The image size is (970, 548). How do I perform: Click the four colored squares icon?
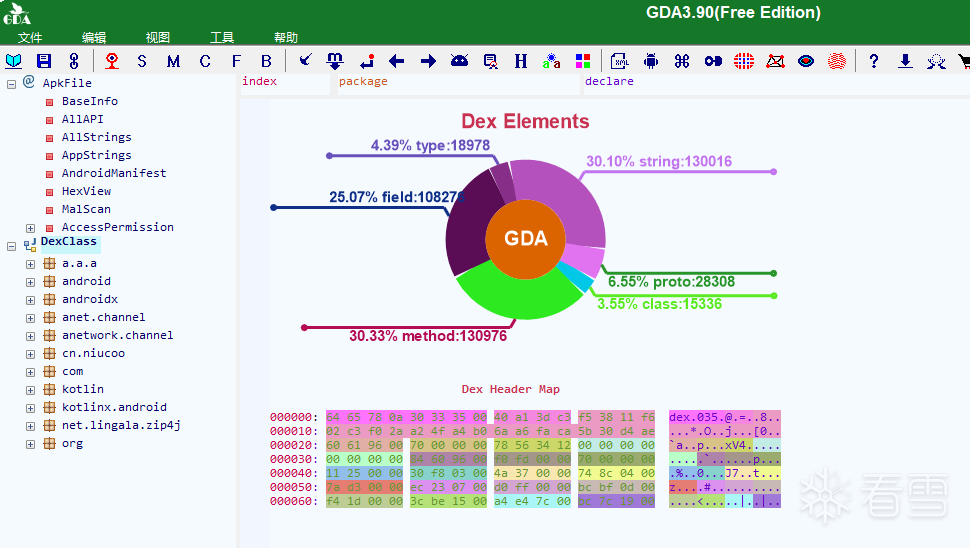tap(583, 61)
